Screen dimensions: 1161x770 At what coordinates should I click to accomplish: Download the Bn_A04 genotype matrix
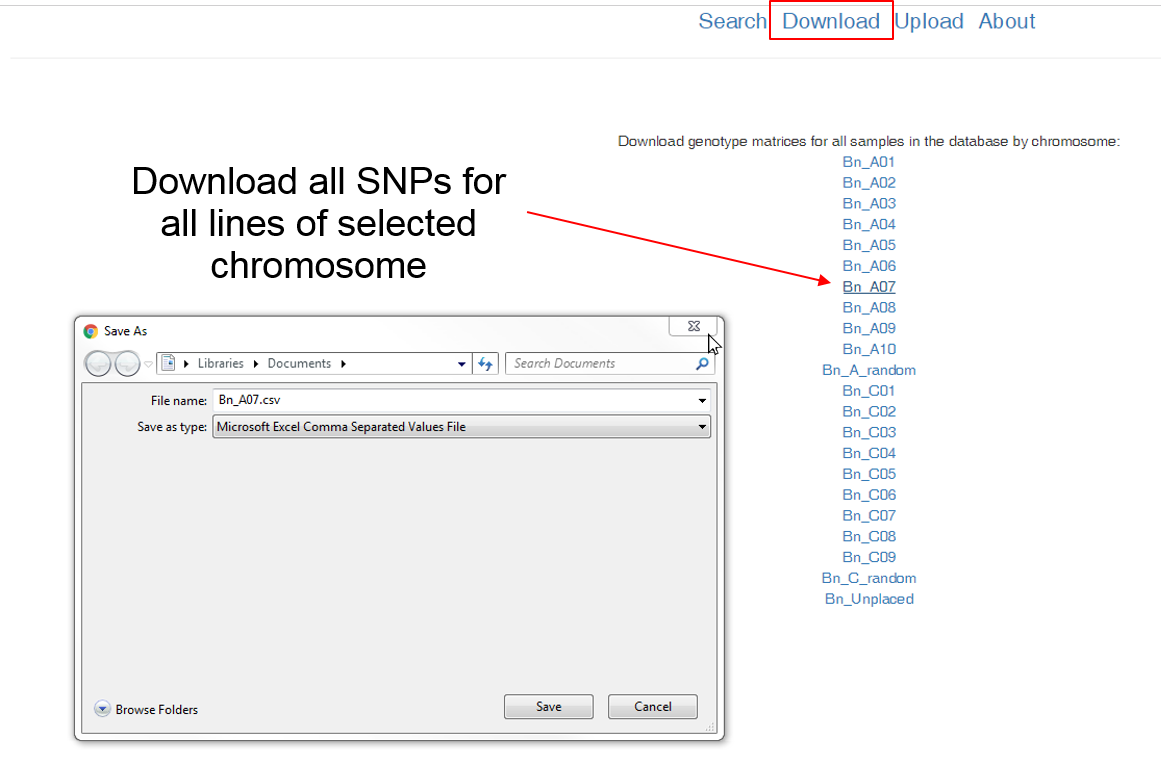click(869, 224)
